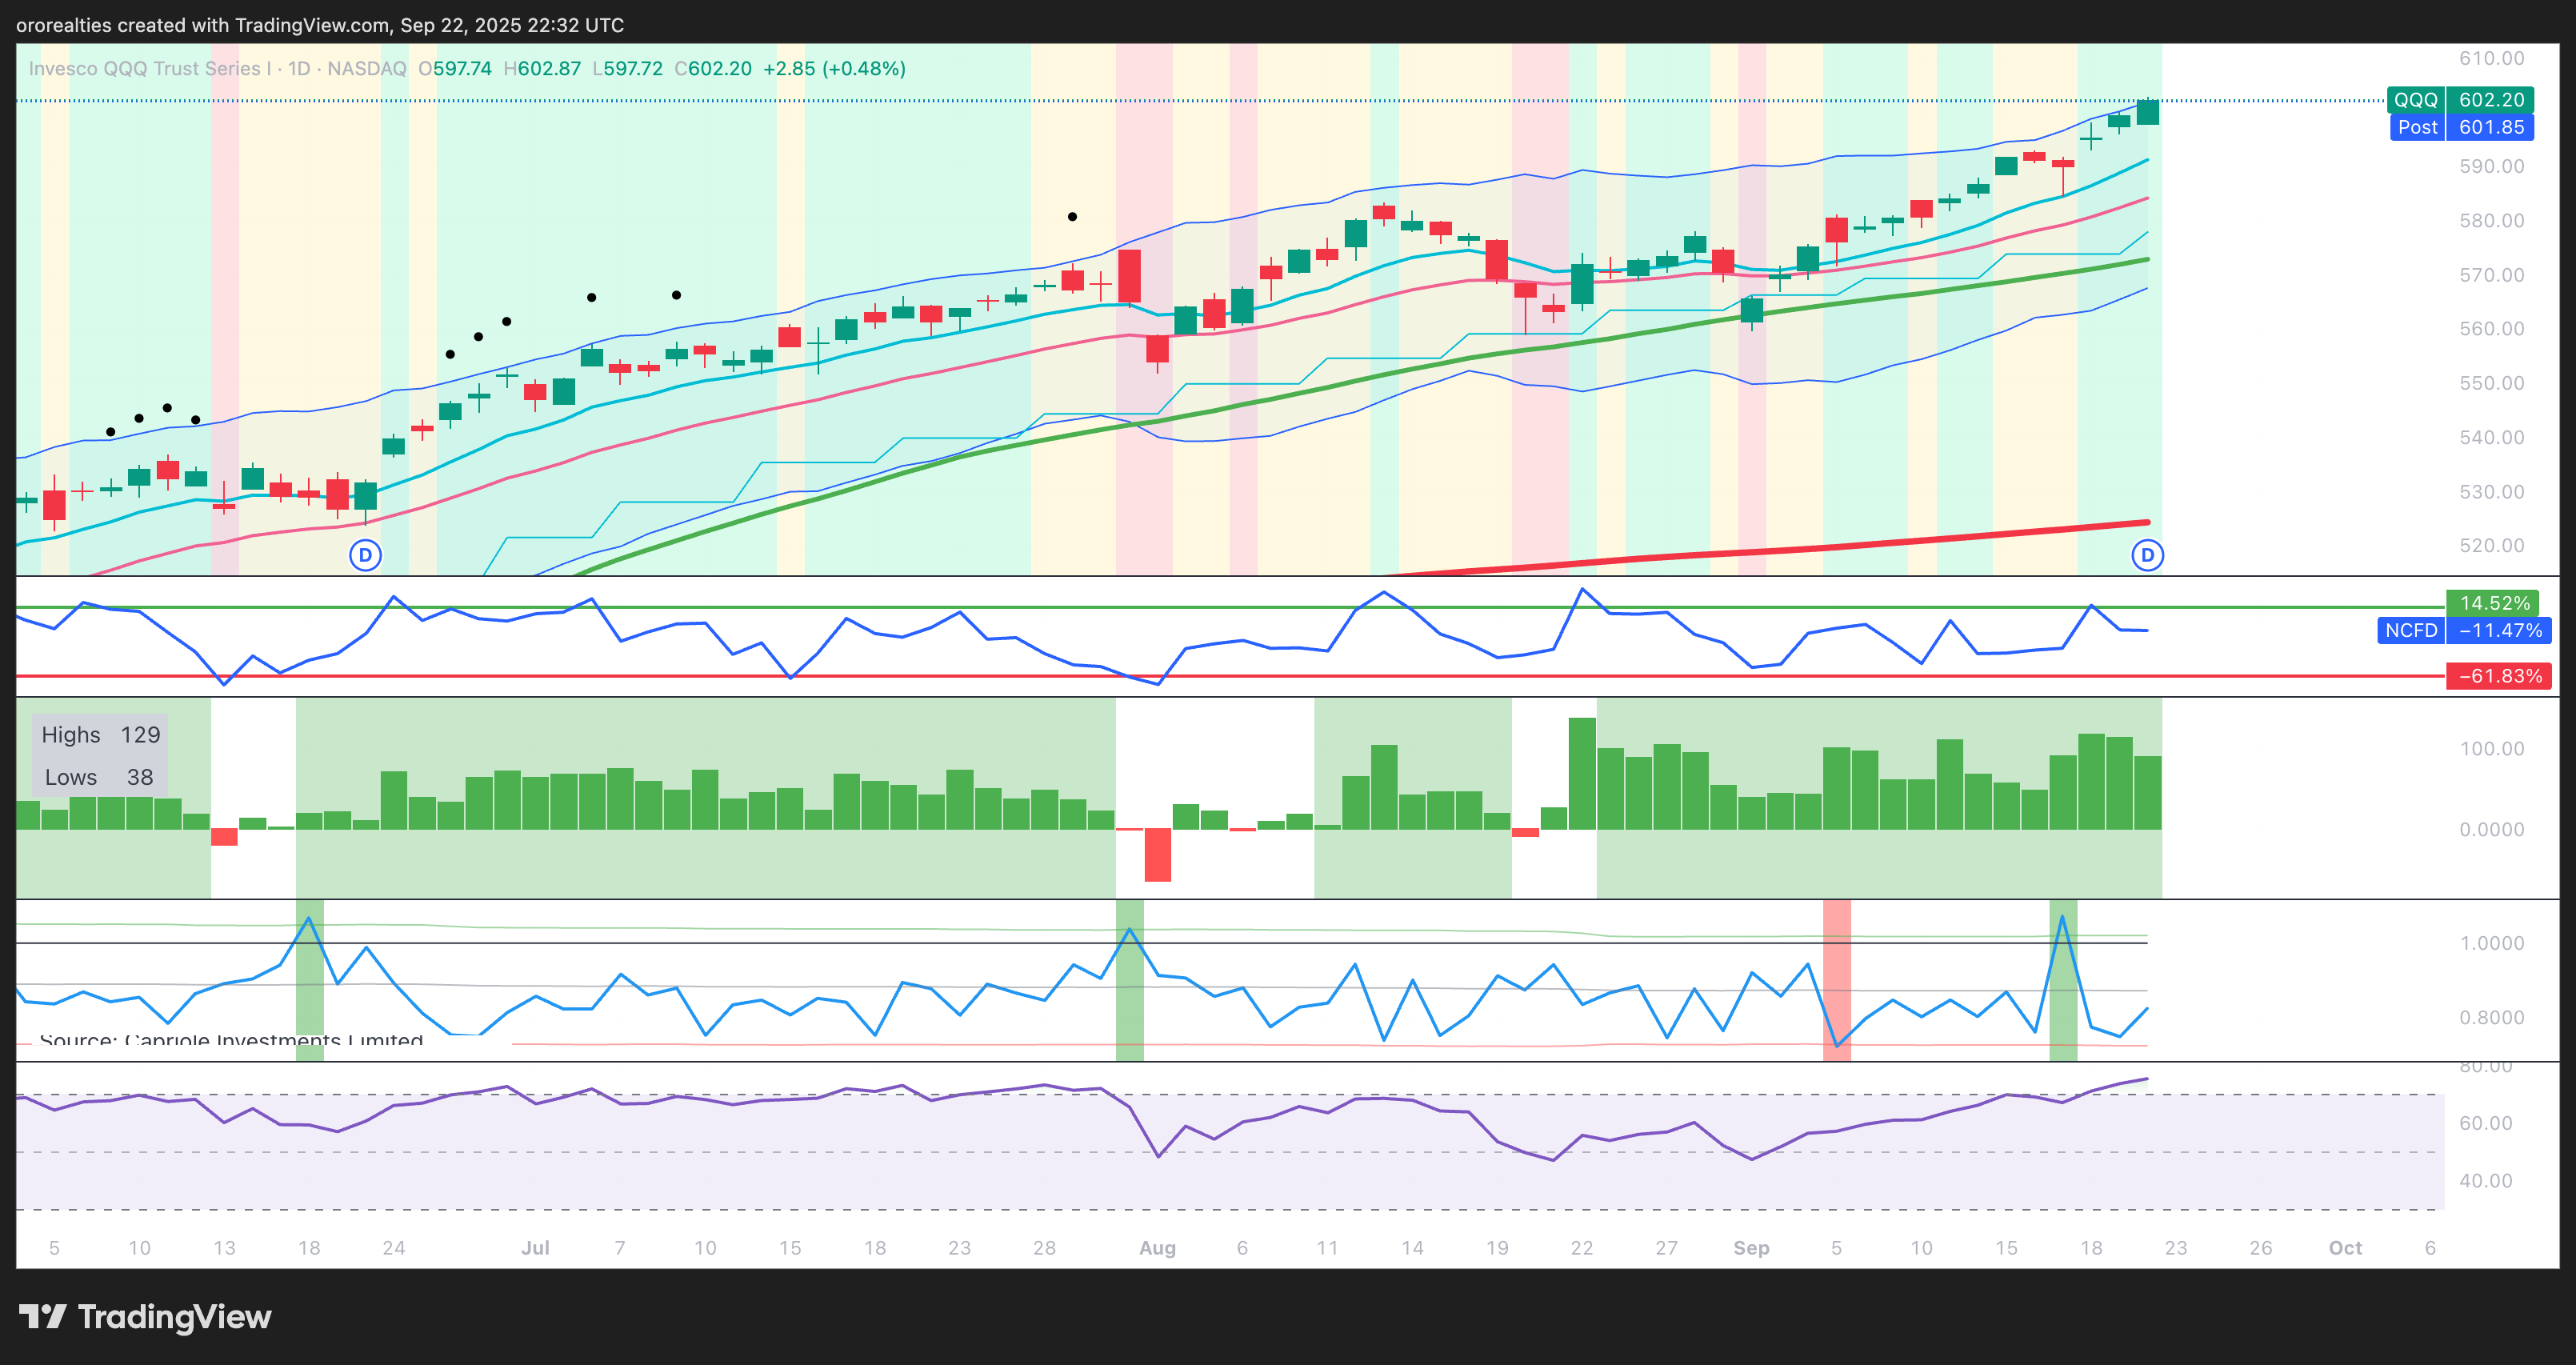2576x1365 pixels.
Task: Click the Aug label on time axis
Action: coord(1157,1248)
